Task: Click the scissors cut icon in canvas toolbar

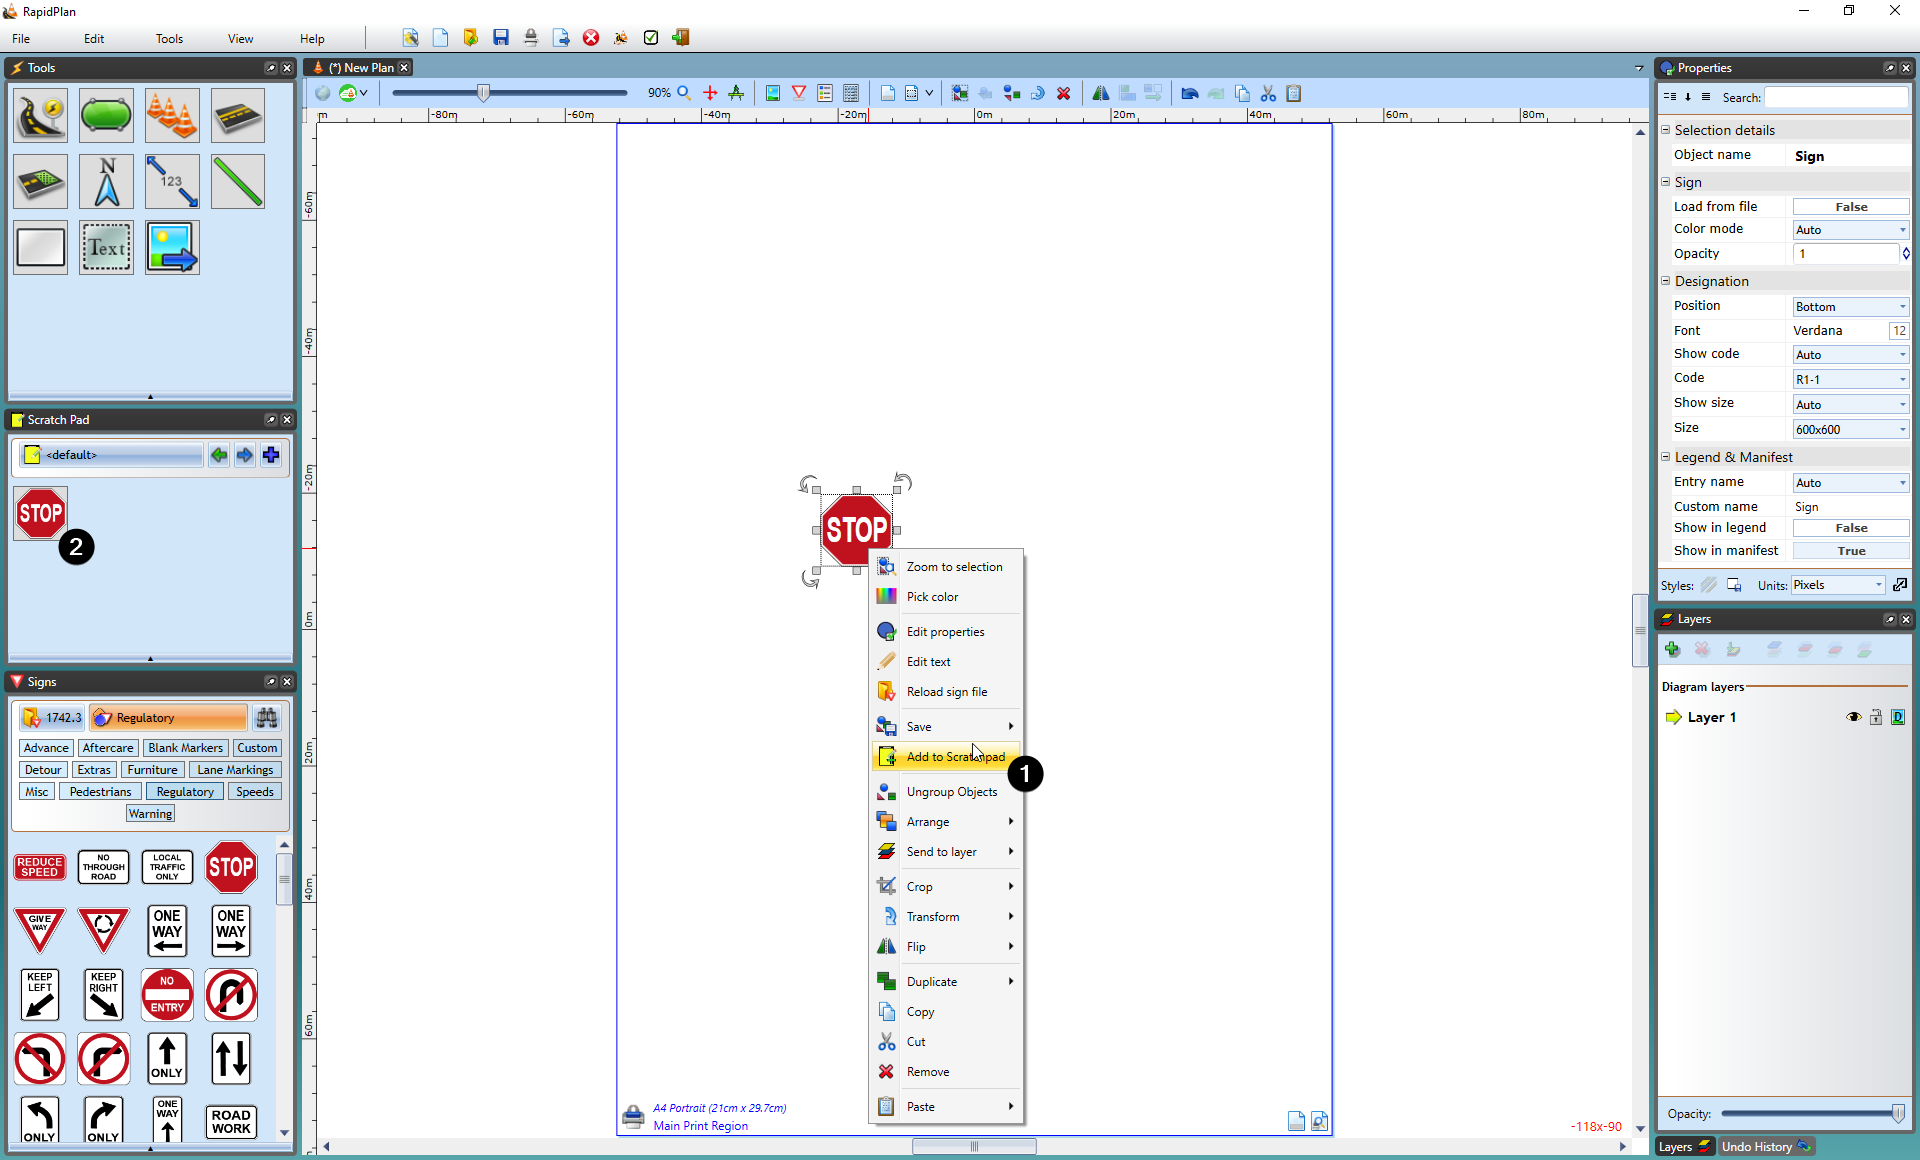Action: click(x=1268, y=93)
